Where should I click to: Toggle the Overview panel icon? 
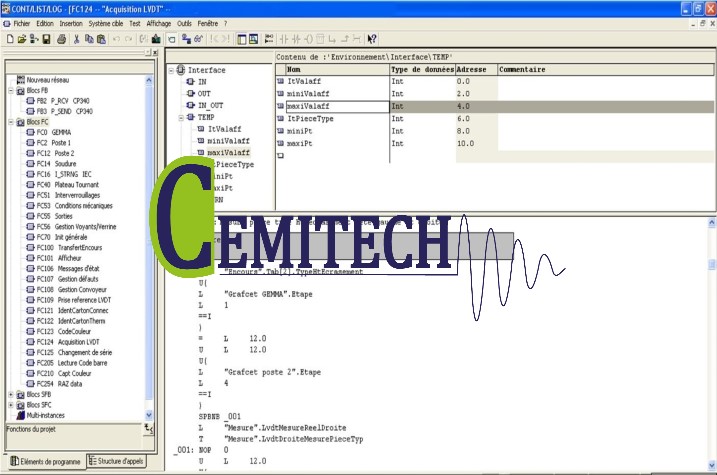241,39
